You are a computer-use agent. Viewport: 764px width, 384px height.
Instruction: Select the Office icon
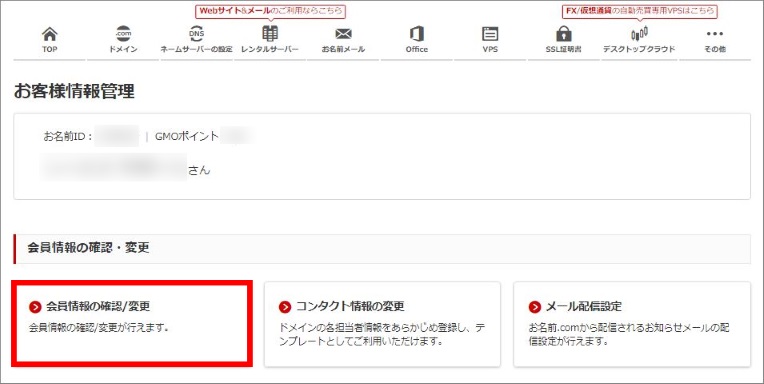[417, 34]
